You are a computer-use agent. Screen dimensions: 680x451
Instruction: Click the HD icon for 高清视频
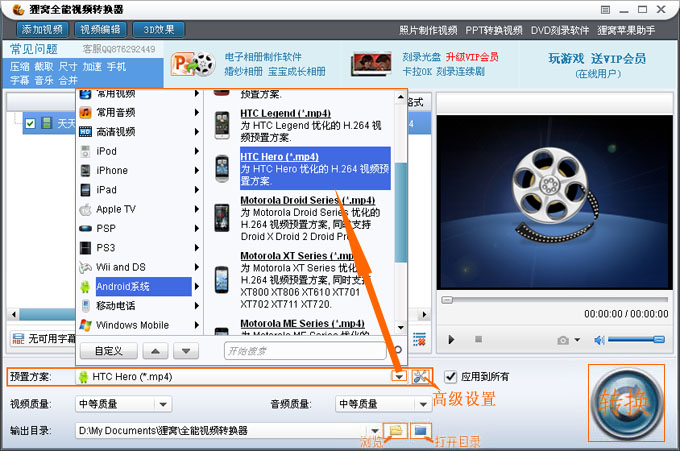point(85,132)
